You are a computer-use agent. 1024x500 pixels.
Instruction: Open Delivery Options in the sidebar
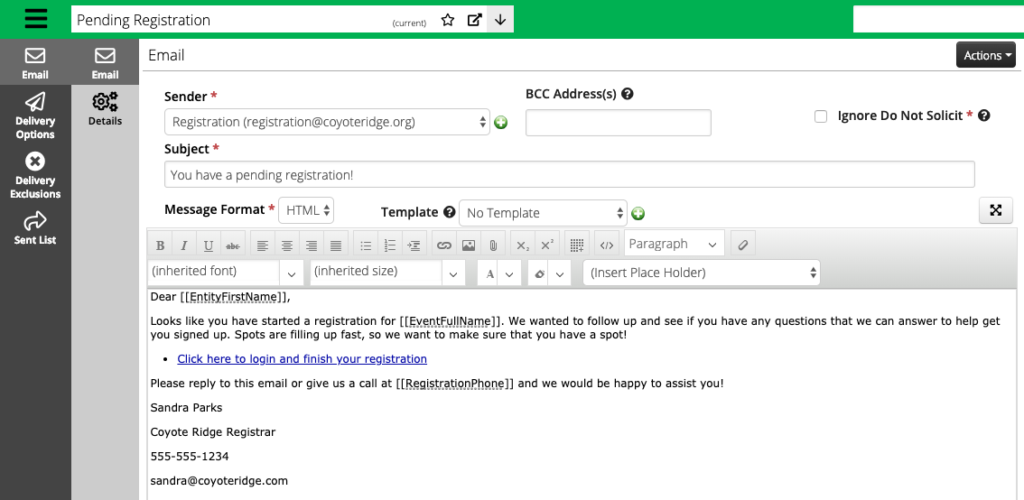(x=35, y=116)
